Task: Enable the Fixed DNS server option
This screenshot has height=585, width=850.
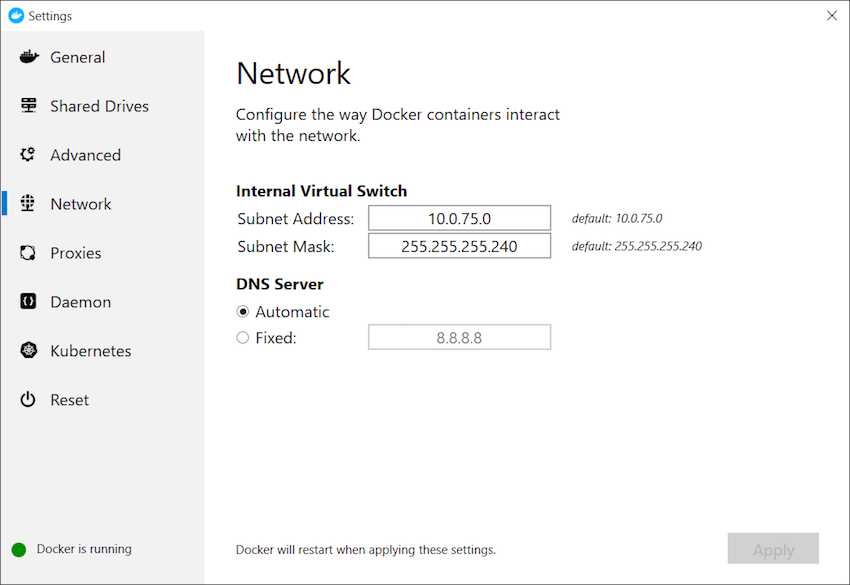Action: pyautogui.click(x=242, y=337)
